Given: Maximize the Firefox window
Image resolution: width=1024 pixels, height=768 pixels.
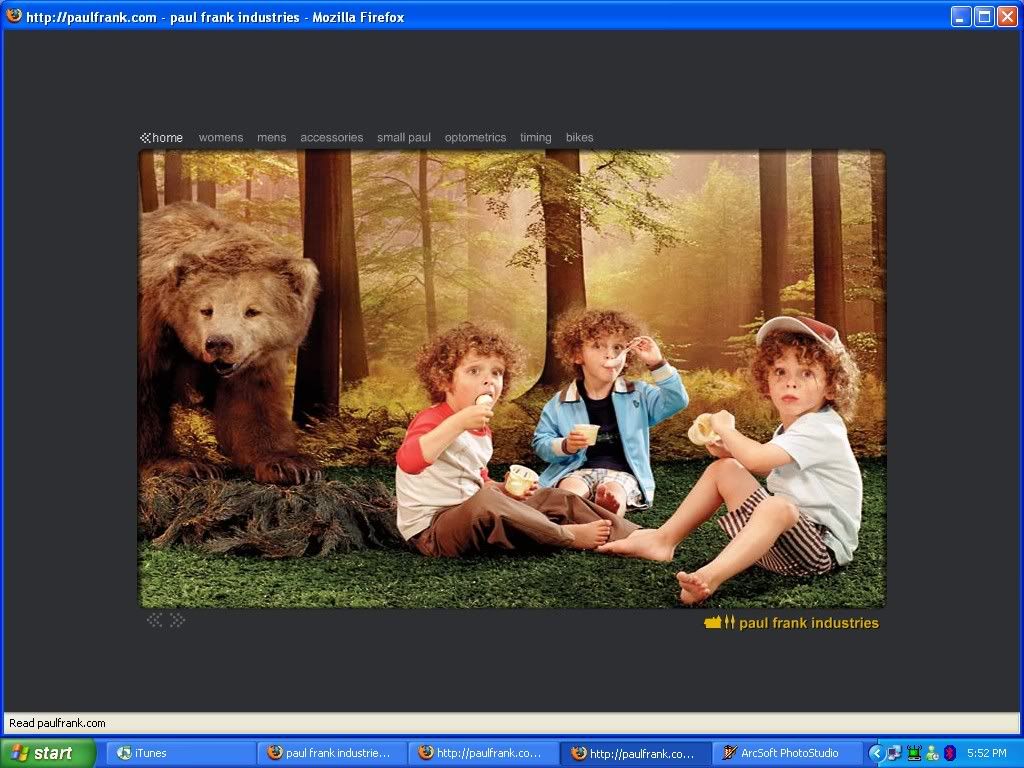Looking at the screenshot, I should point(984,16).
